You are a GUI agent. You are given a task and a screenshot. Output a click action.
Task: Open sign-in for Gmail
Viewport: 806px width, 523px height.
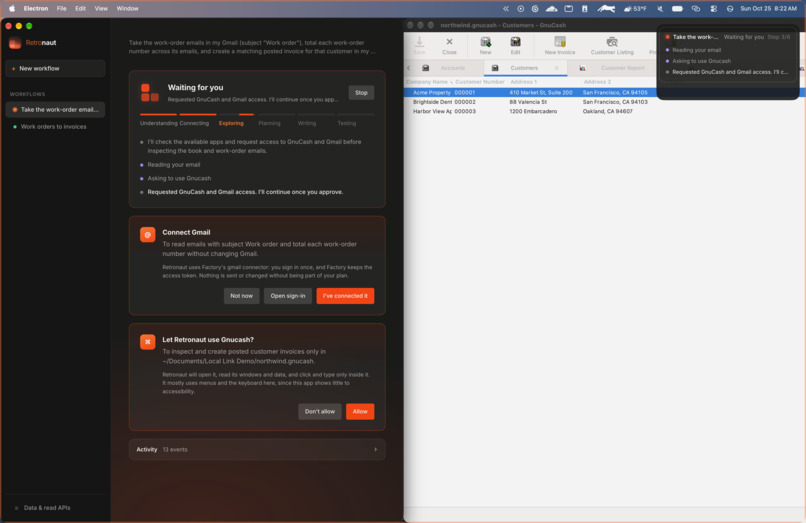point(287,296)
